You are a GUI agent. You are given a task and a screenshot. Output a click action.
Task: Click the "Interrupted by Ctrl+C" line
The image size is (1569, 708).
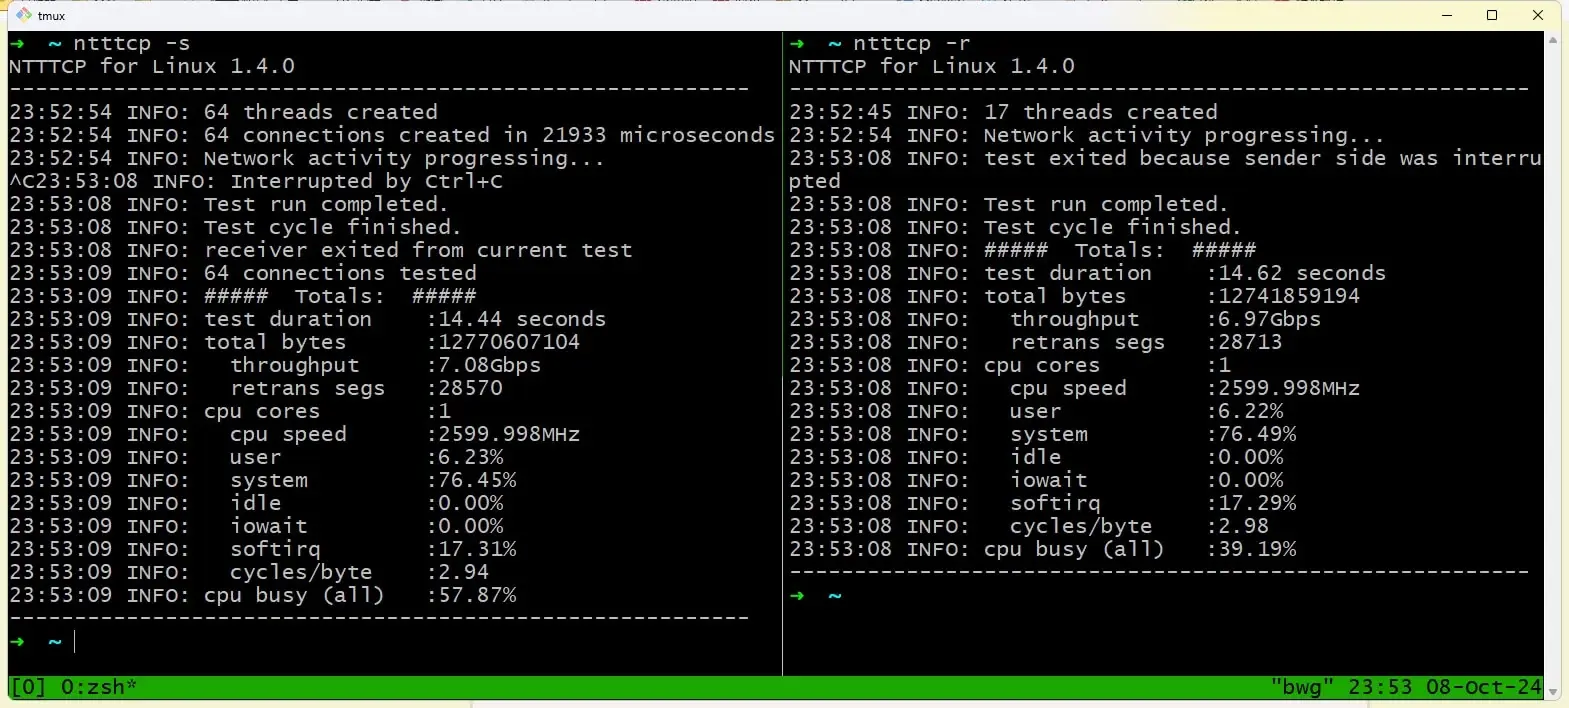coord(366,181)
